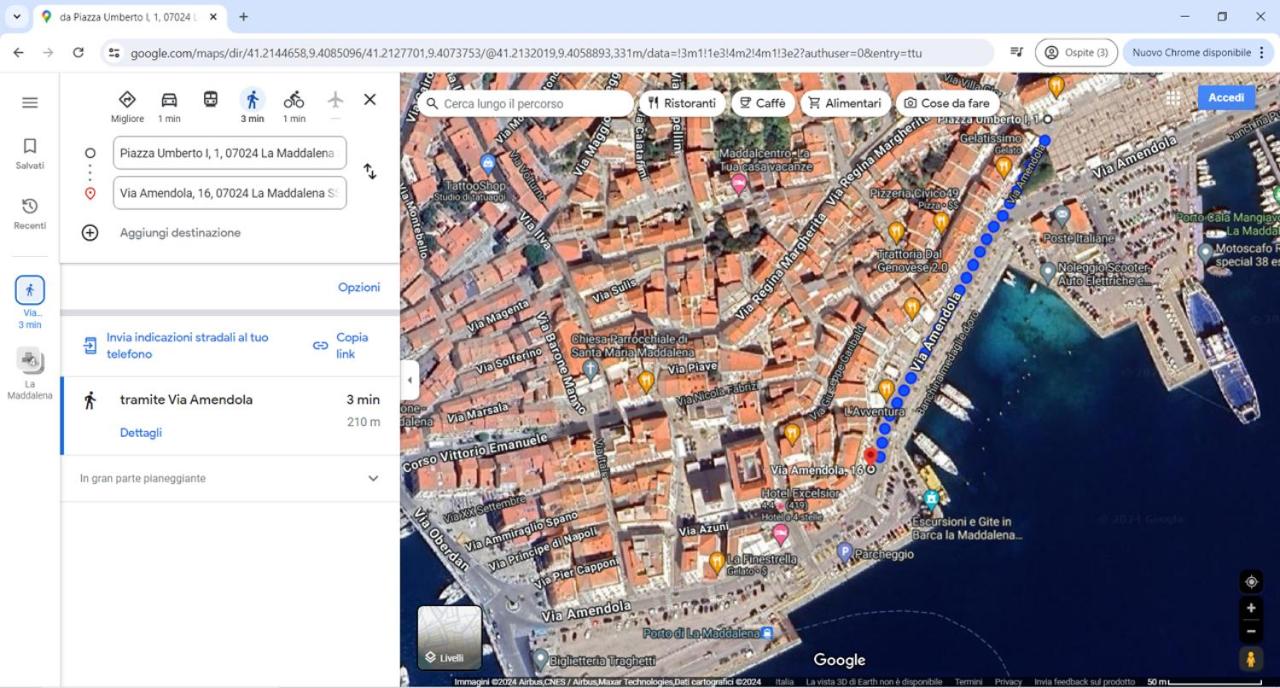Screen dimensions: 1280x688
Task: Choose the cycling travel mode icon
Action: coord(293,100)
